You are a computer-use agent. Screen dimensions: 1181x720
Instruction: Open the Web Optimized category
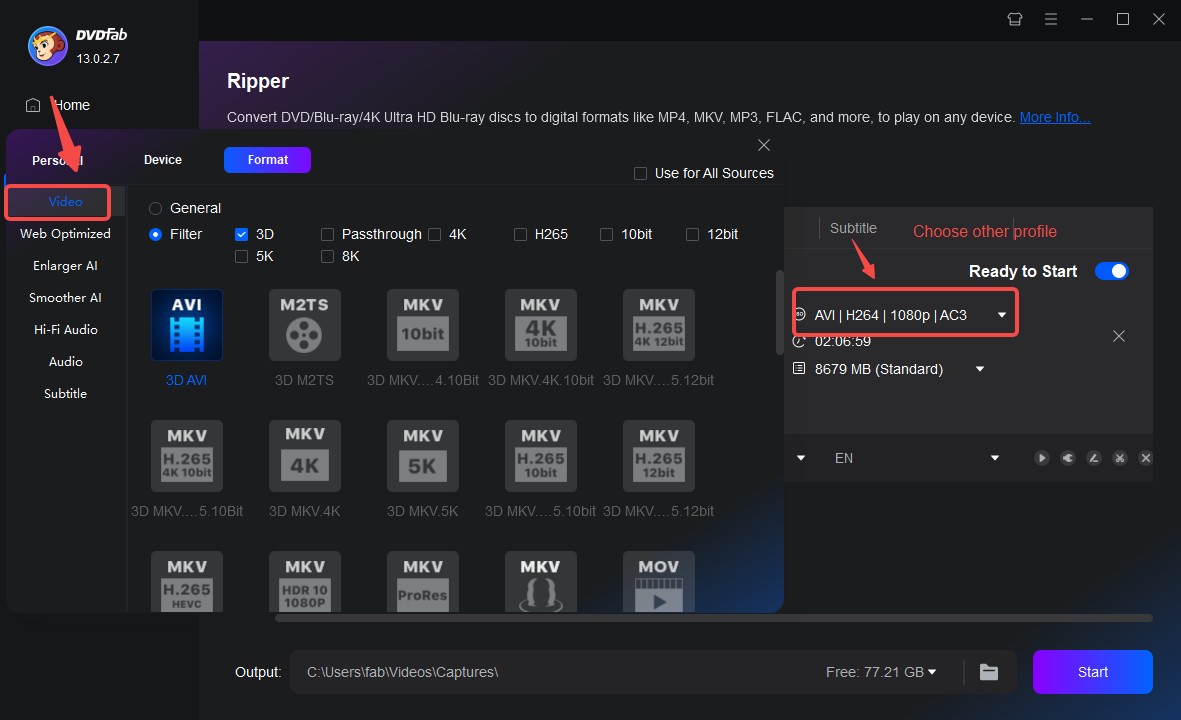point(65,234)
